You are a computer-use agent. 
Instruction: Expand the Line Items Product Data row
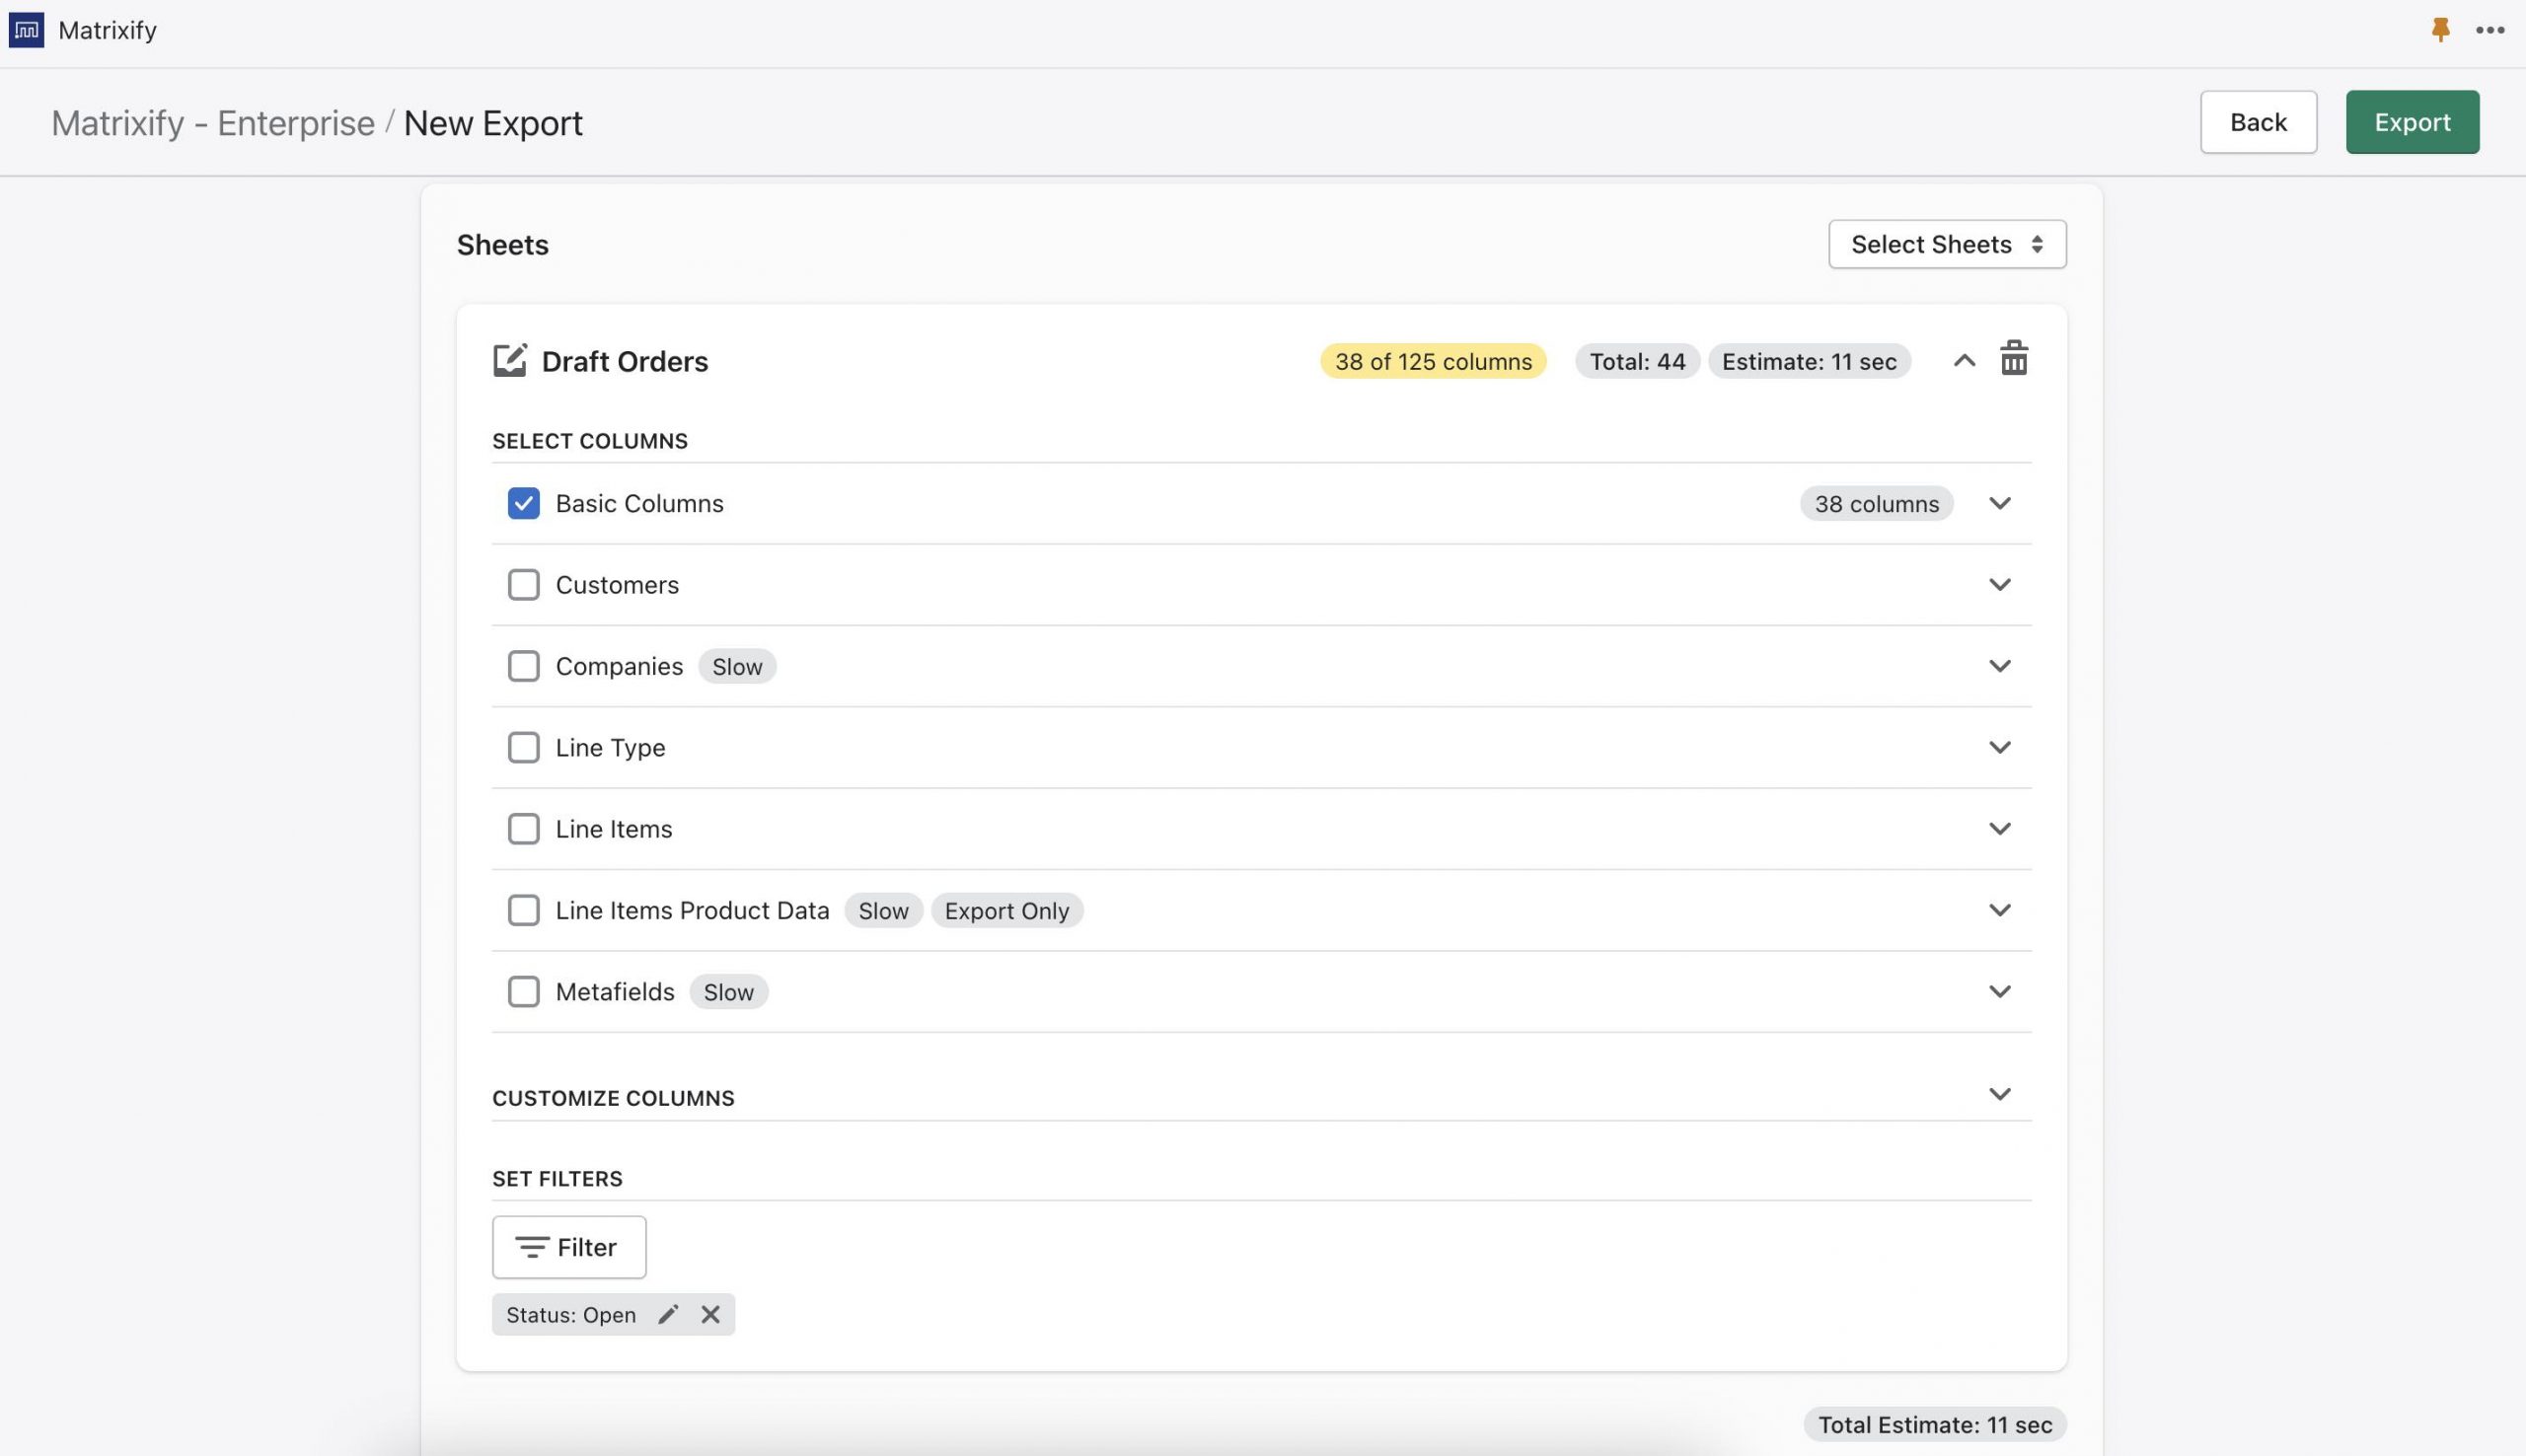coord(2000,909)
